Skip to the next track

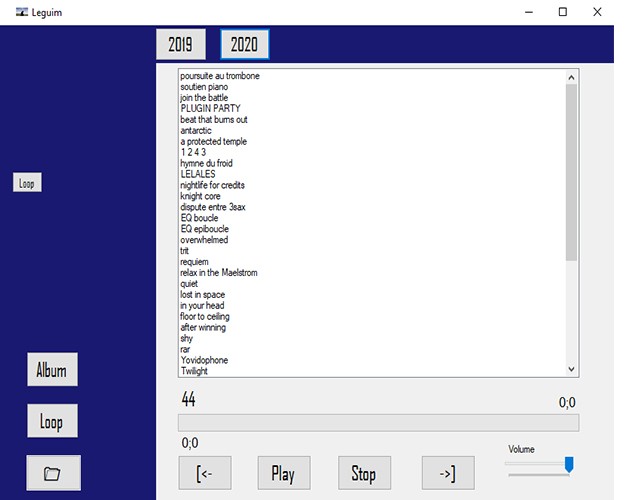446,473
